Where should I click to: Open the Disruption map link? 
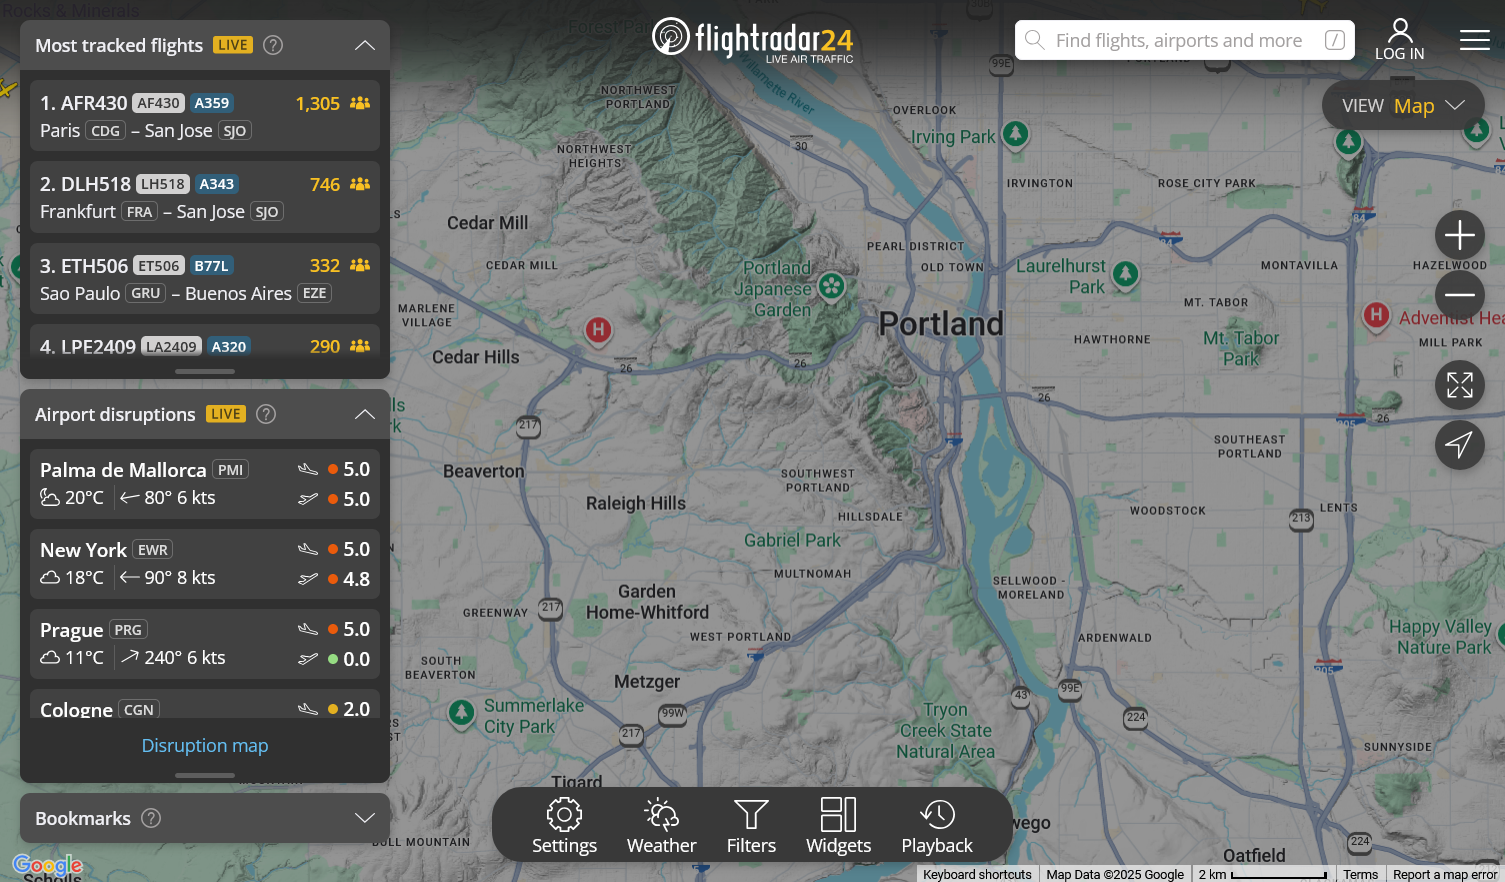(205, 745)
